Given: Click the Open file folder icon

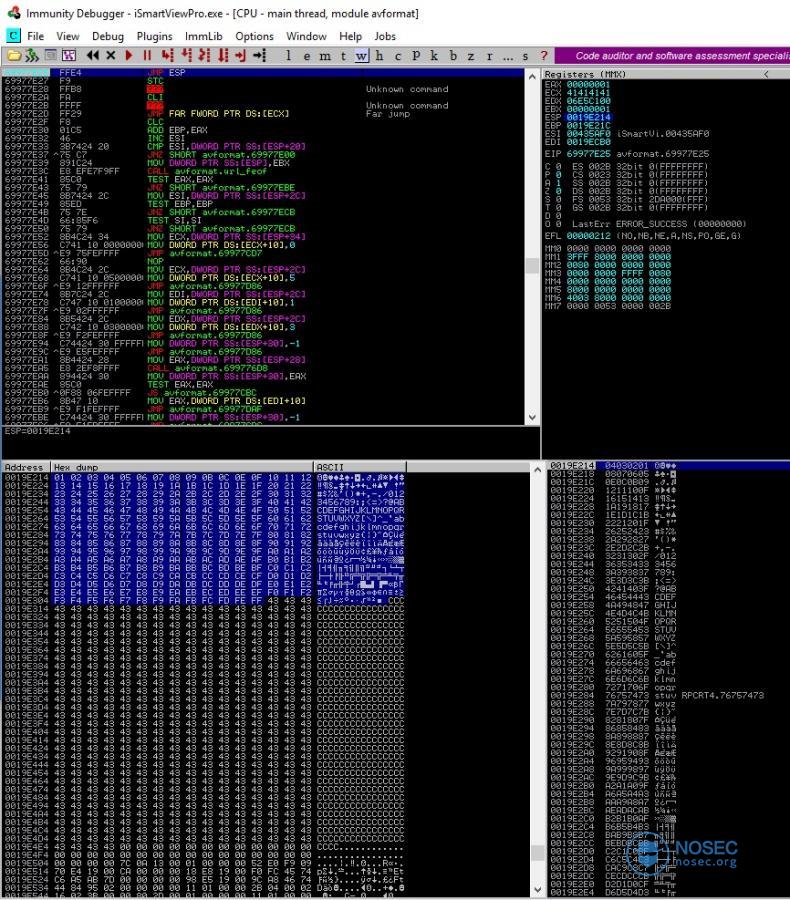Looking at the screenshot, I should (x=14, y=56).
